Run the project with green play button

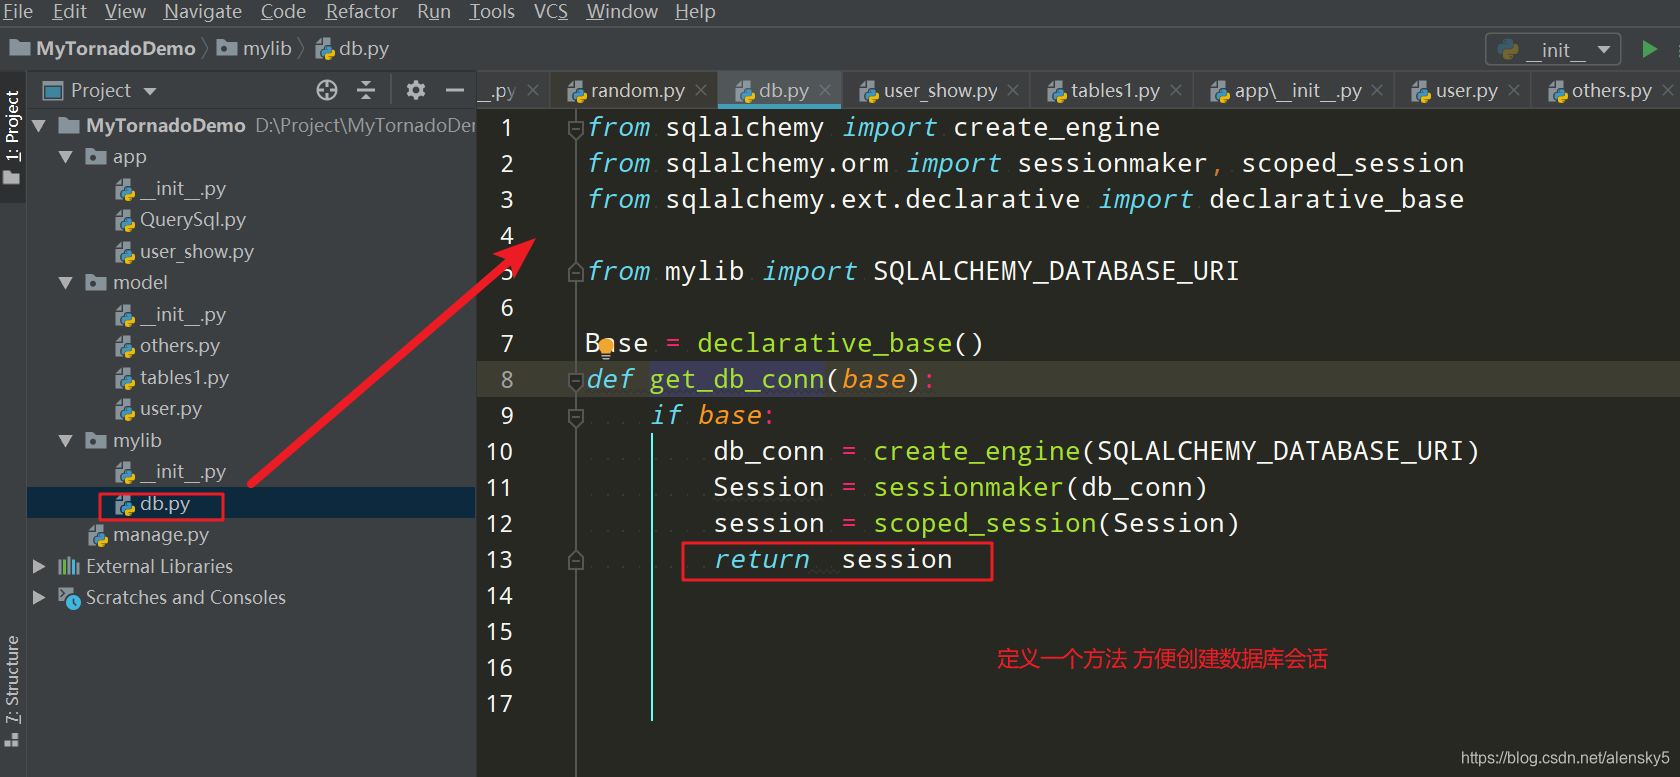tap(1649, 49)
